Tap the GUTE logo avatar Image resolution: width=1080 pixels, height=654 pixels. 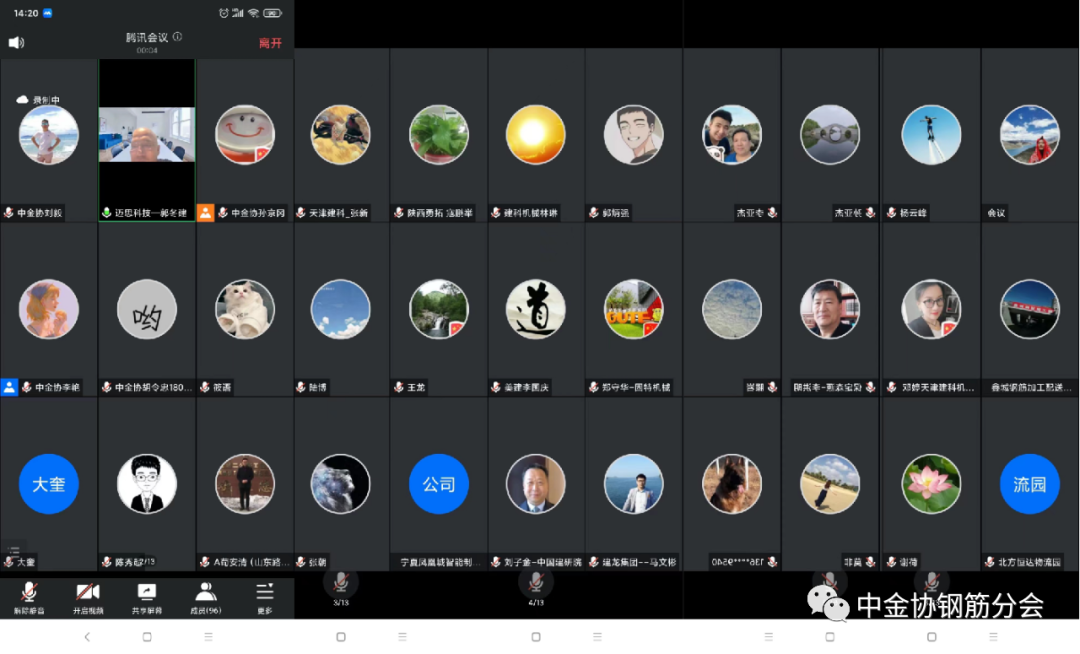[634, 309]
